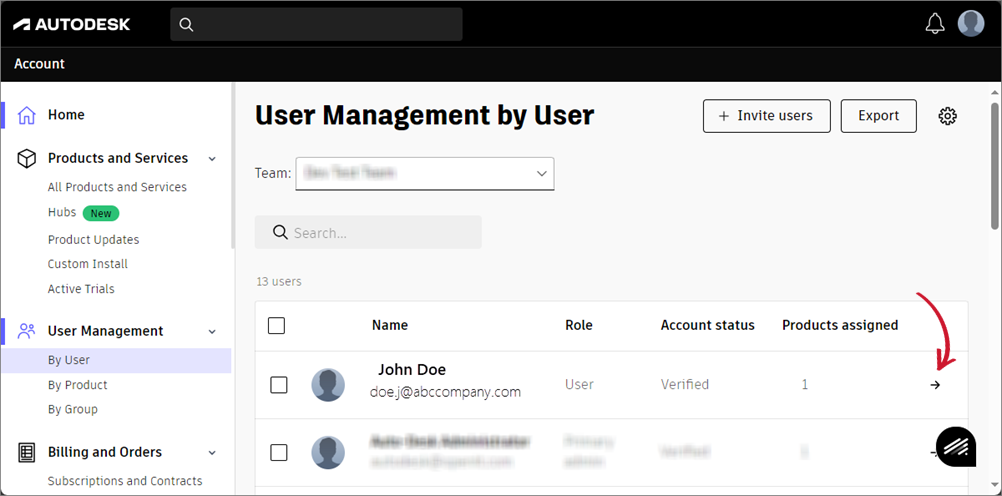Select the second user's checkbox
This screenshot has width=1002, height=496.
pos(279,453)
